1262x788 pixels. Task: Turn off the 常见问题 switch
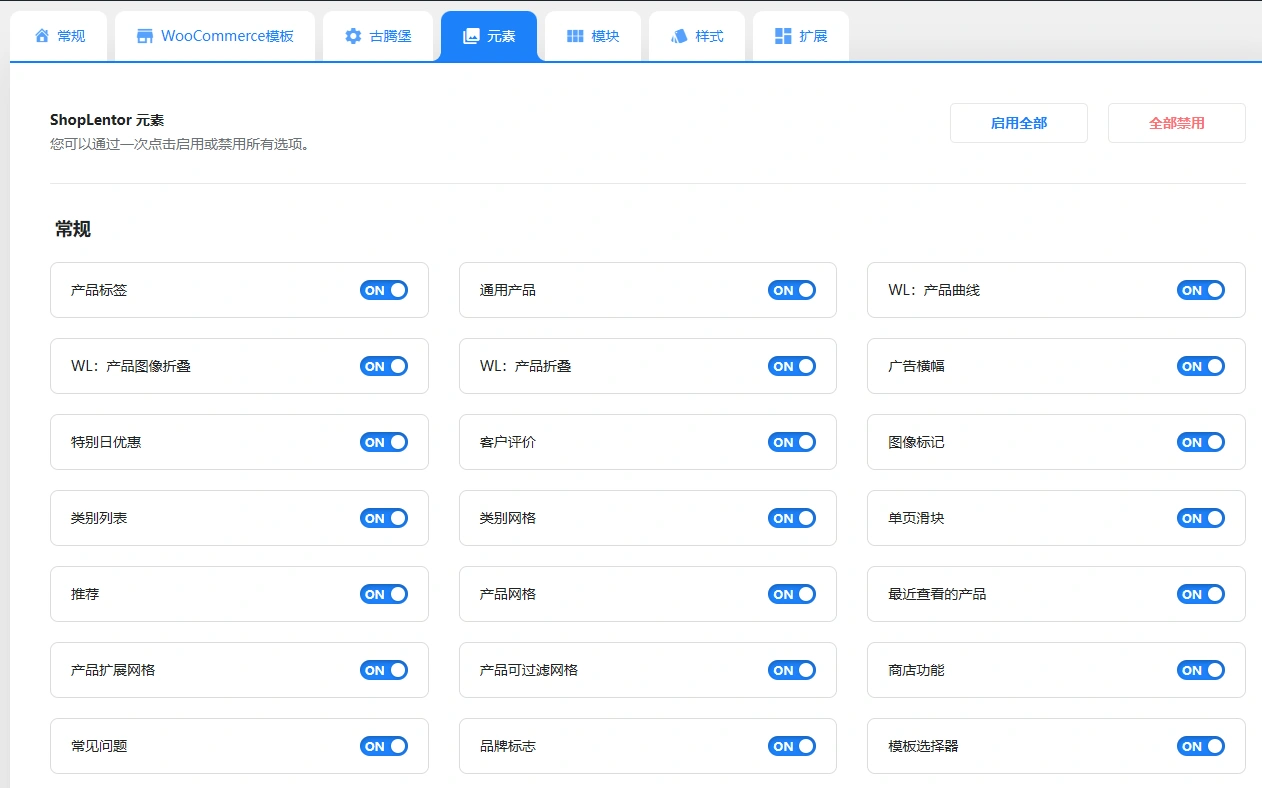[384, 746]
